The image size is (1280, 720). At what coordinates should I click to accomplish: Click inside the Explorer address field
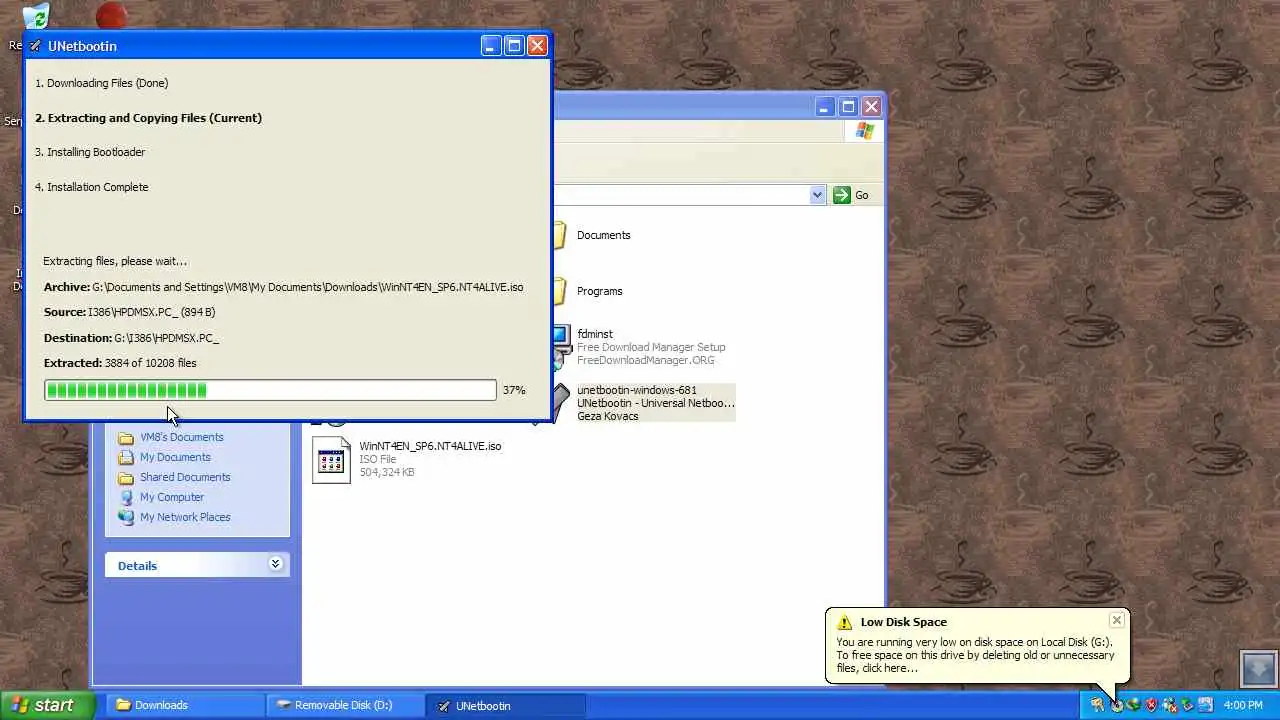[680, 195]
